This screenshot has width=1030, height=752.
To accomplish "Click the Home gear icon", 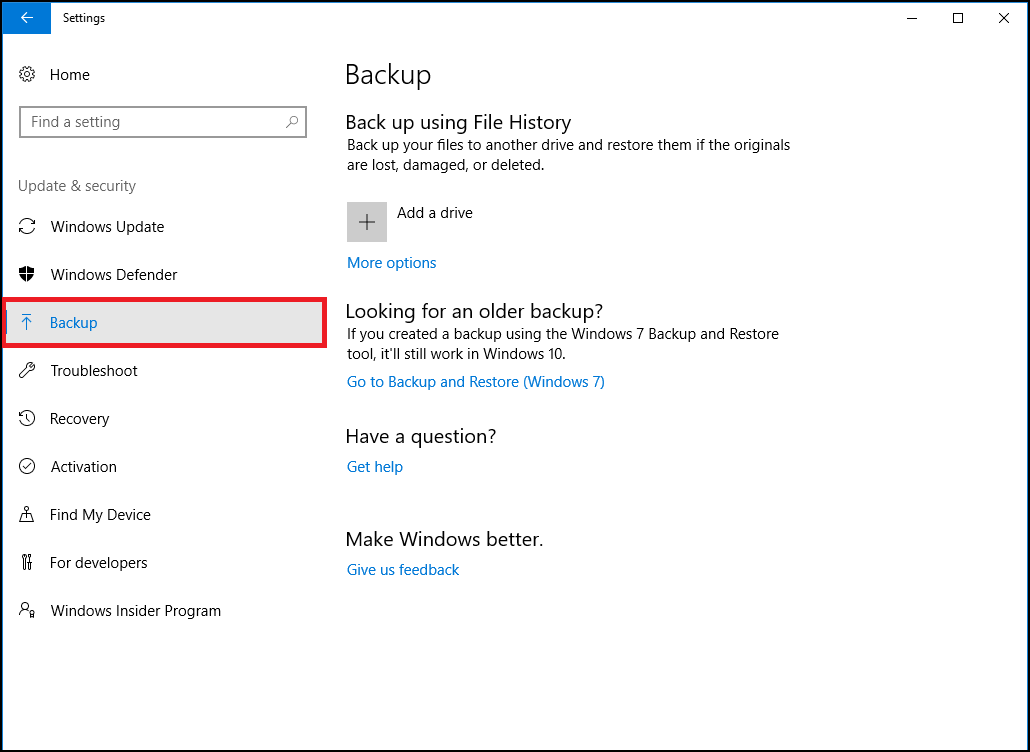I will 28,75.
